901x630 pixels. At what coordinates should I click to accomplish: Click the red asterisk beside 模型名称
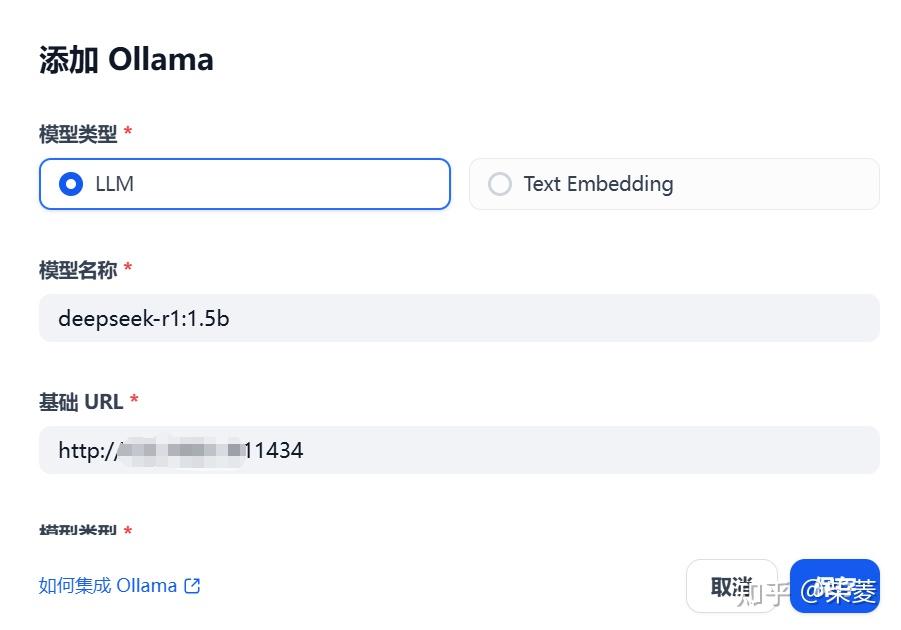(x=128, y=268)
